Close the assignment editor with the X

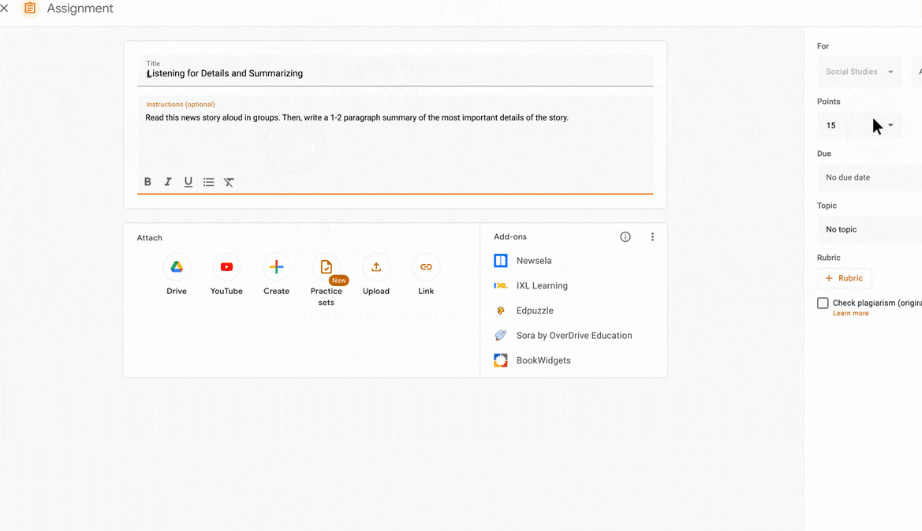[4, 8]
